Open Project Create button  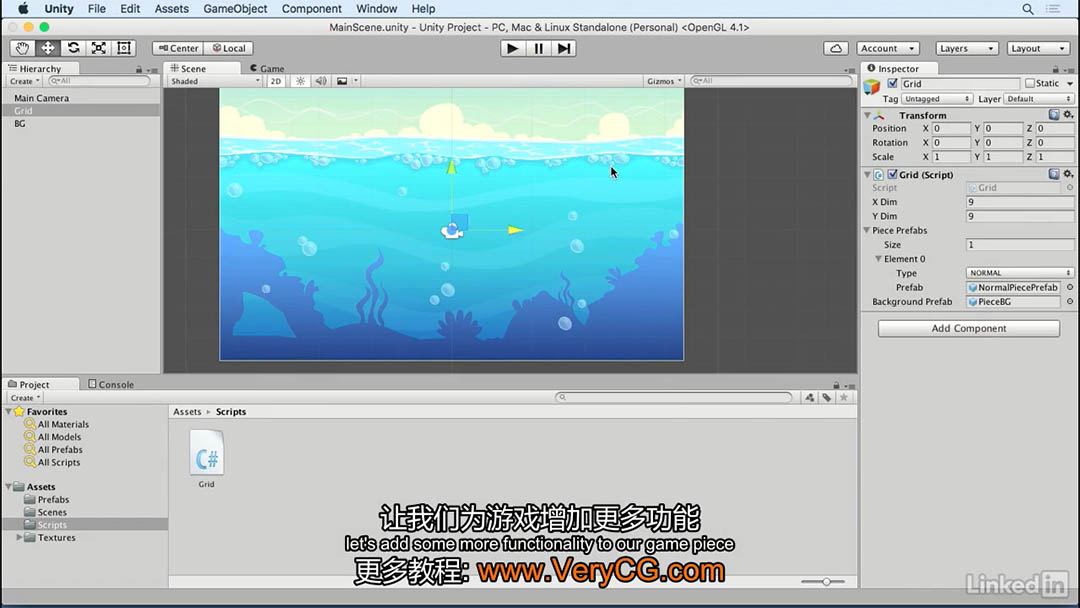click(x=25, y=397)
